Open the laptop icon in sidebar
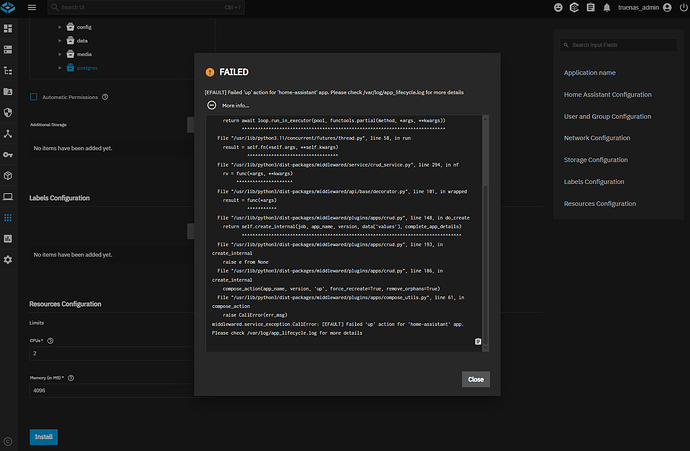The height and width of the screenshot is (451, 690). [x=8, y=197]
